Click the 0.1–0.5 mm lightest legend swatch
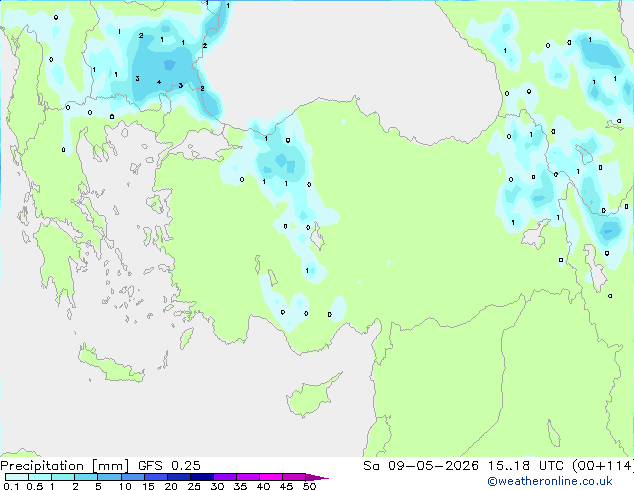The image size is (634, 490). click(17, 477)
